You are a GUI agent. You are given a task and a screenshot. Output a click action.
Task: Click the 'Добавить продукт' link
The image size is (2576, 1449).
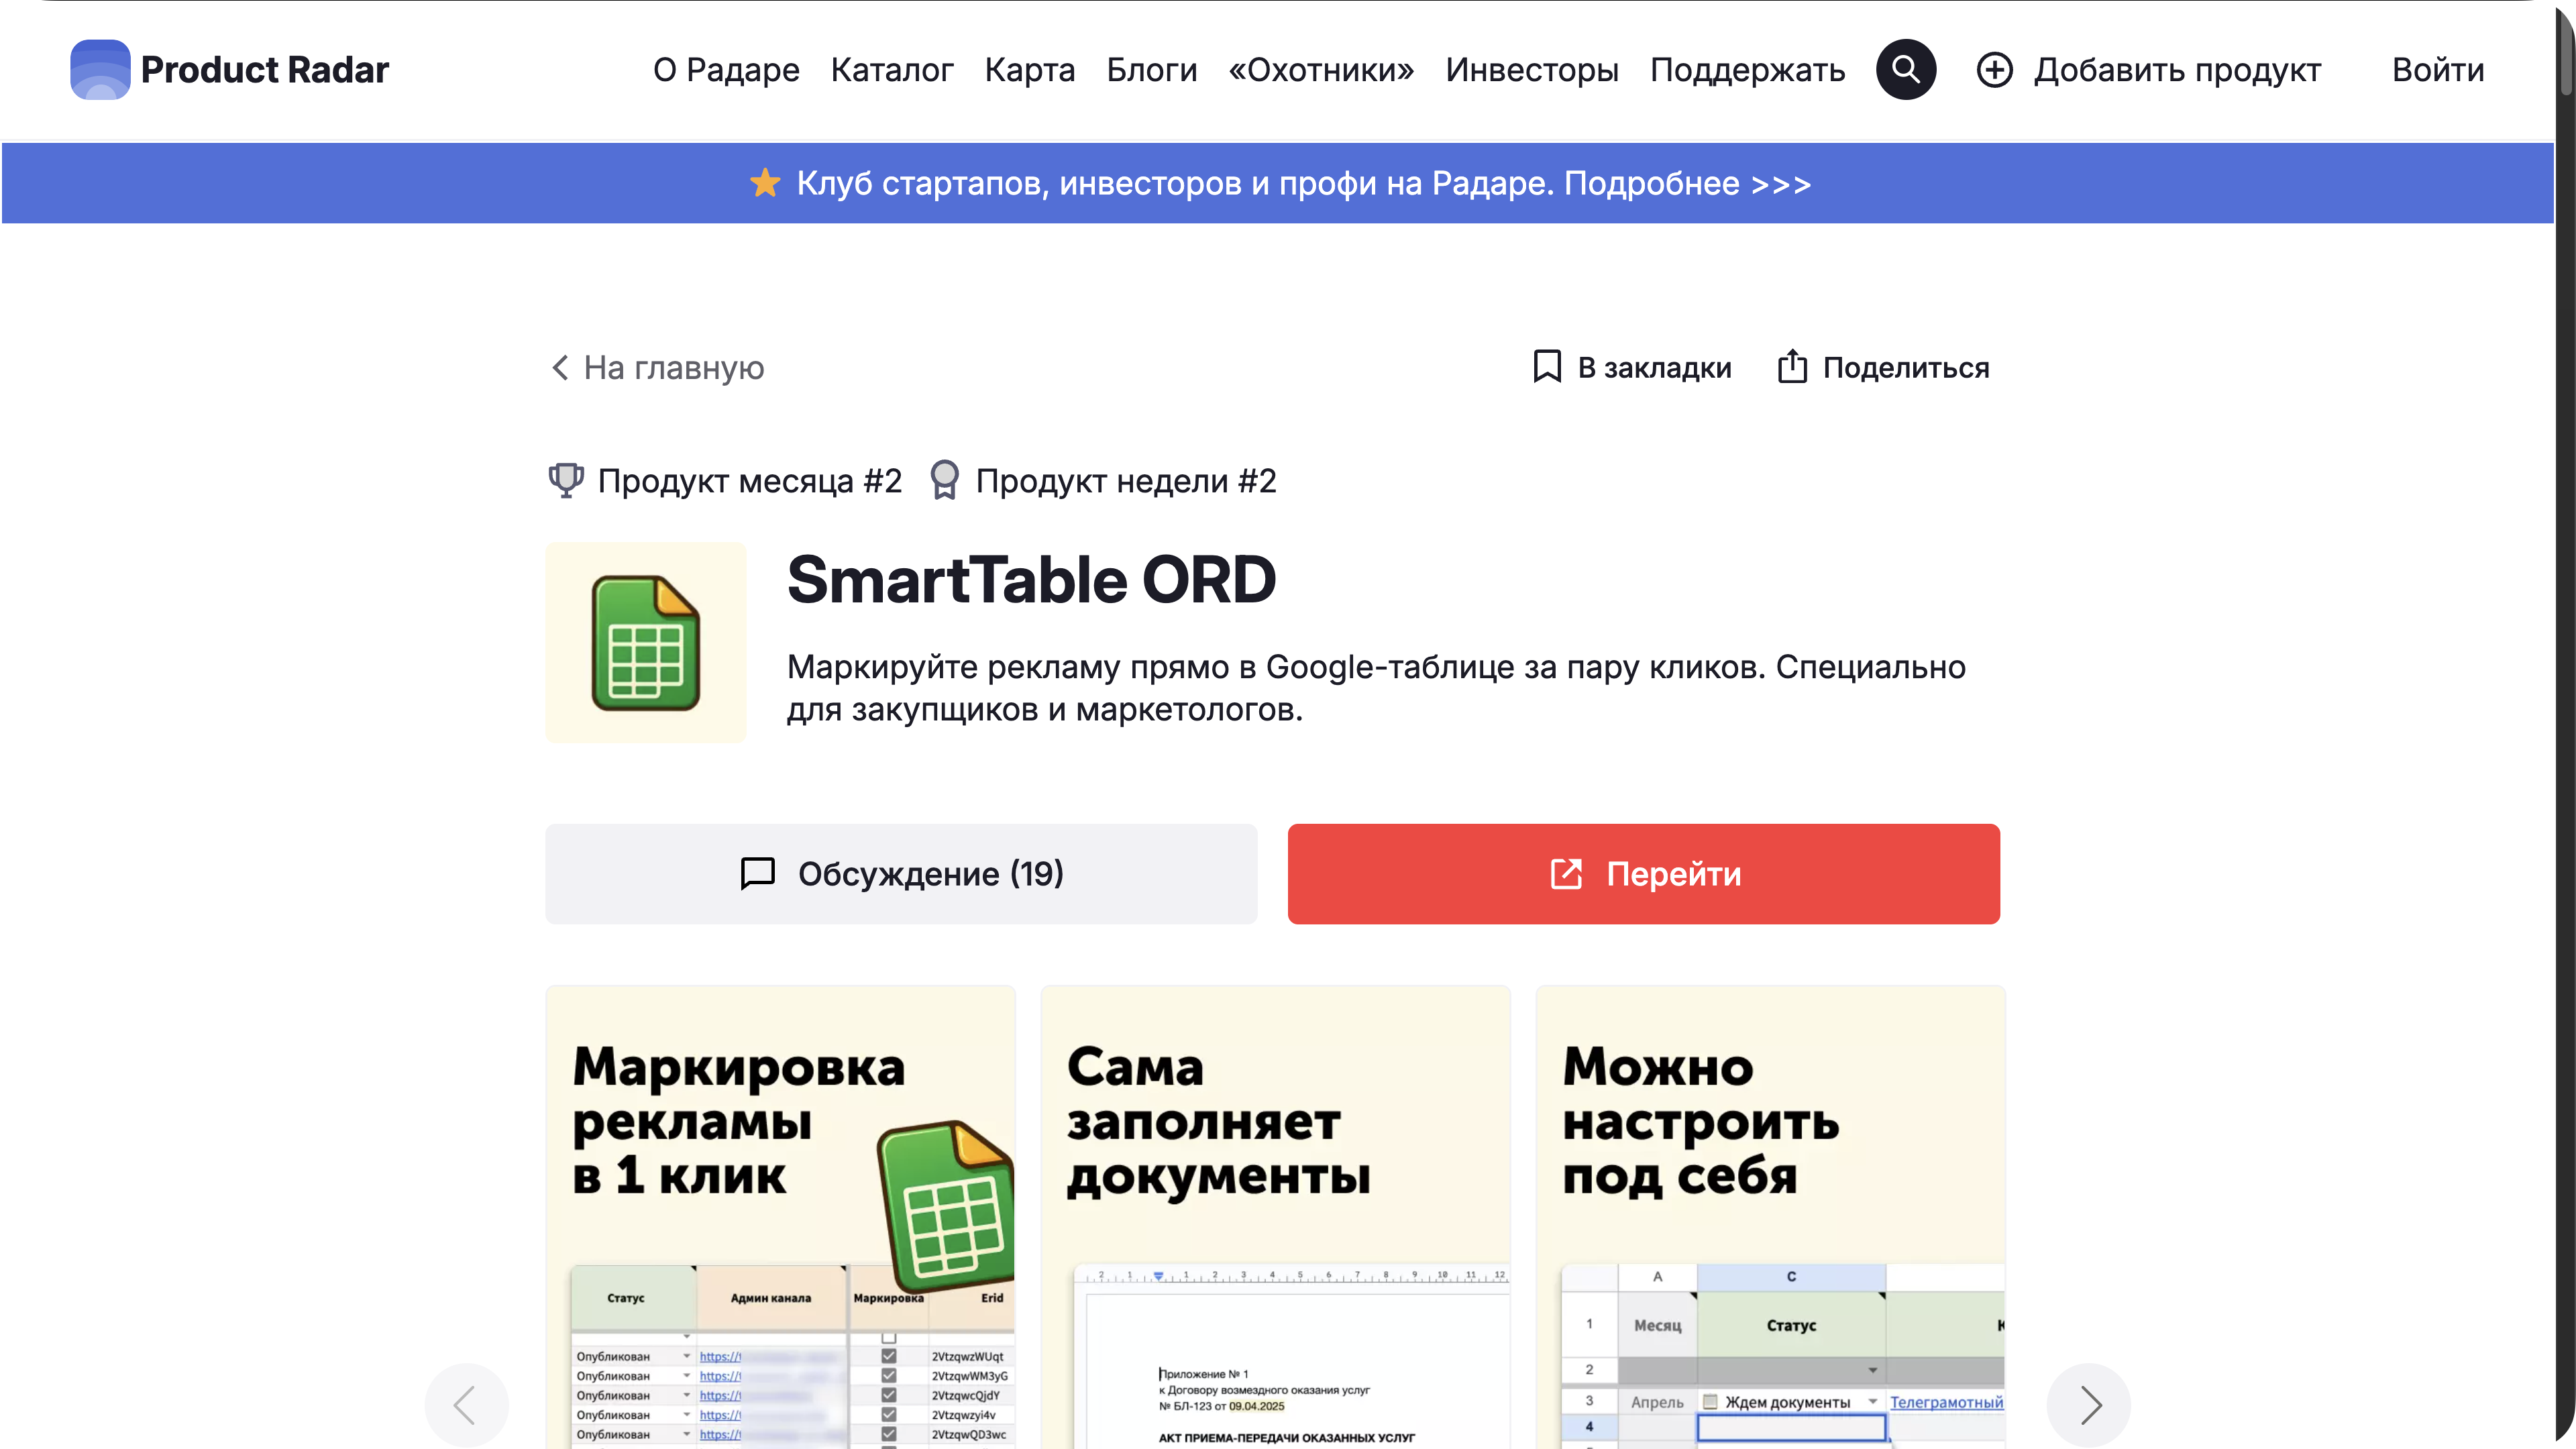2177,70
